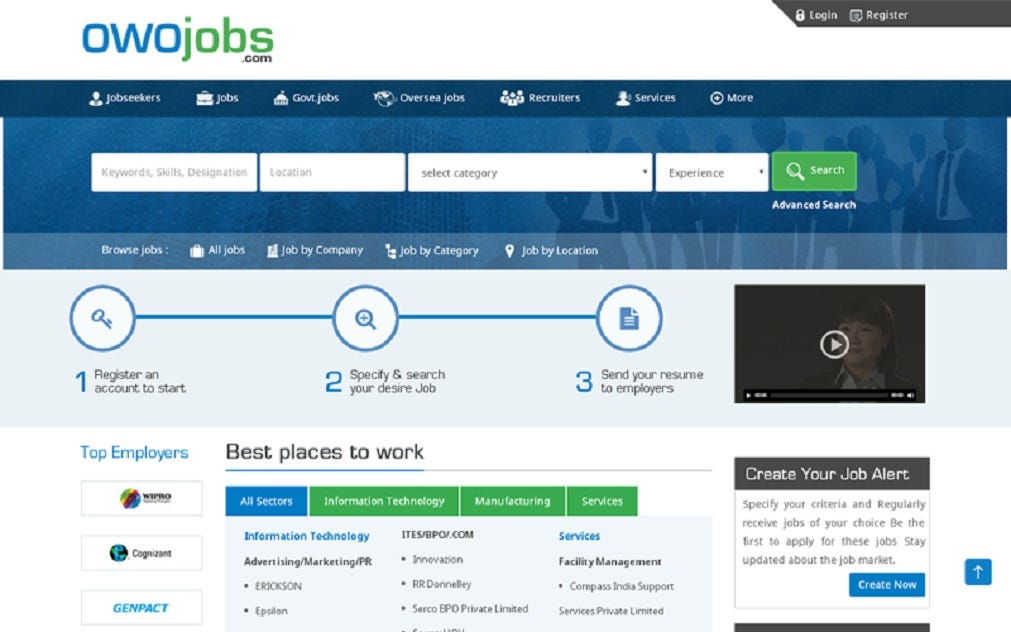The height and width of the screenshot is (632, 1011).
Task: Open Job by Location pin icon
Action: pos(510,250)
